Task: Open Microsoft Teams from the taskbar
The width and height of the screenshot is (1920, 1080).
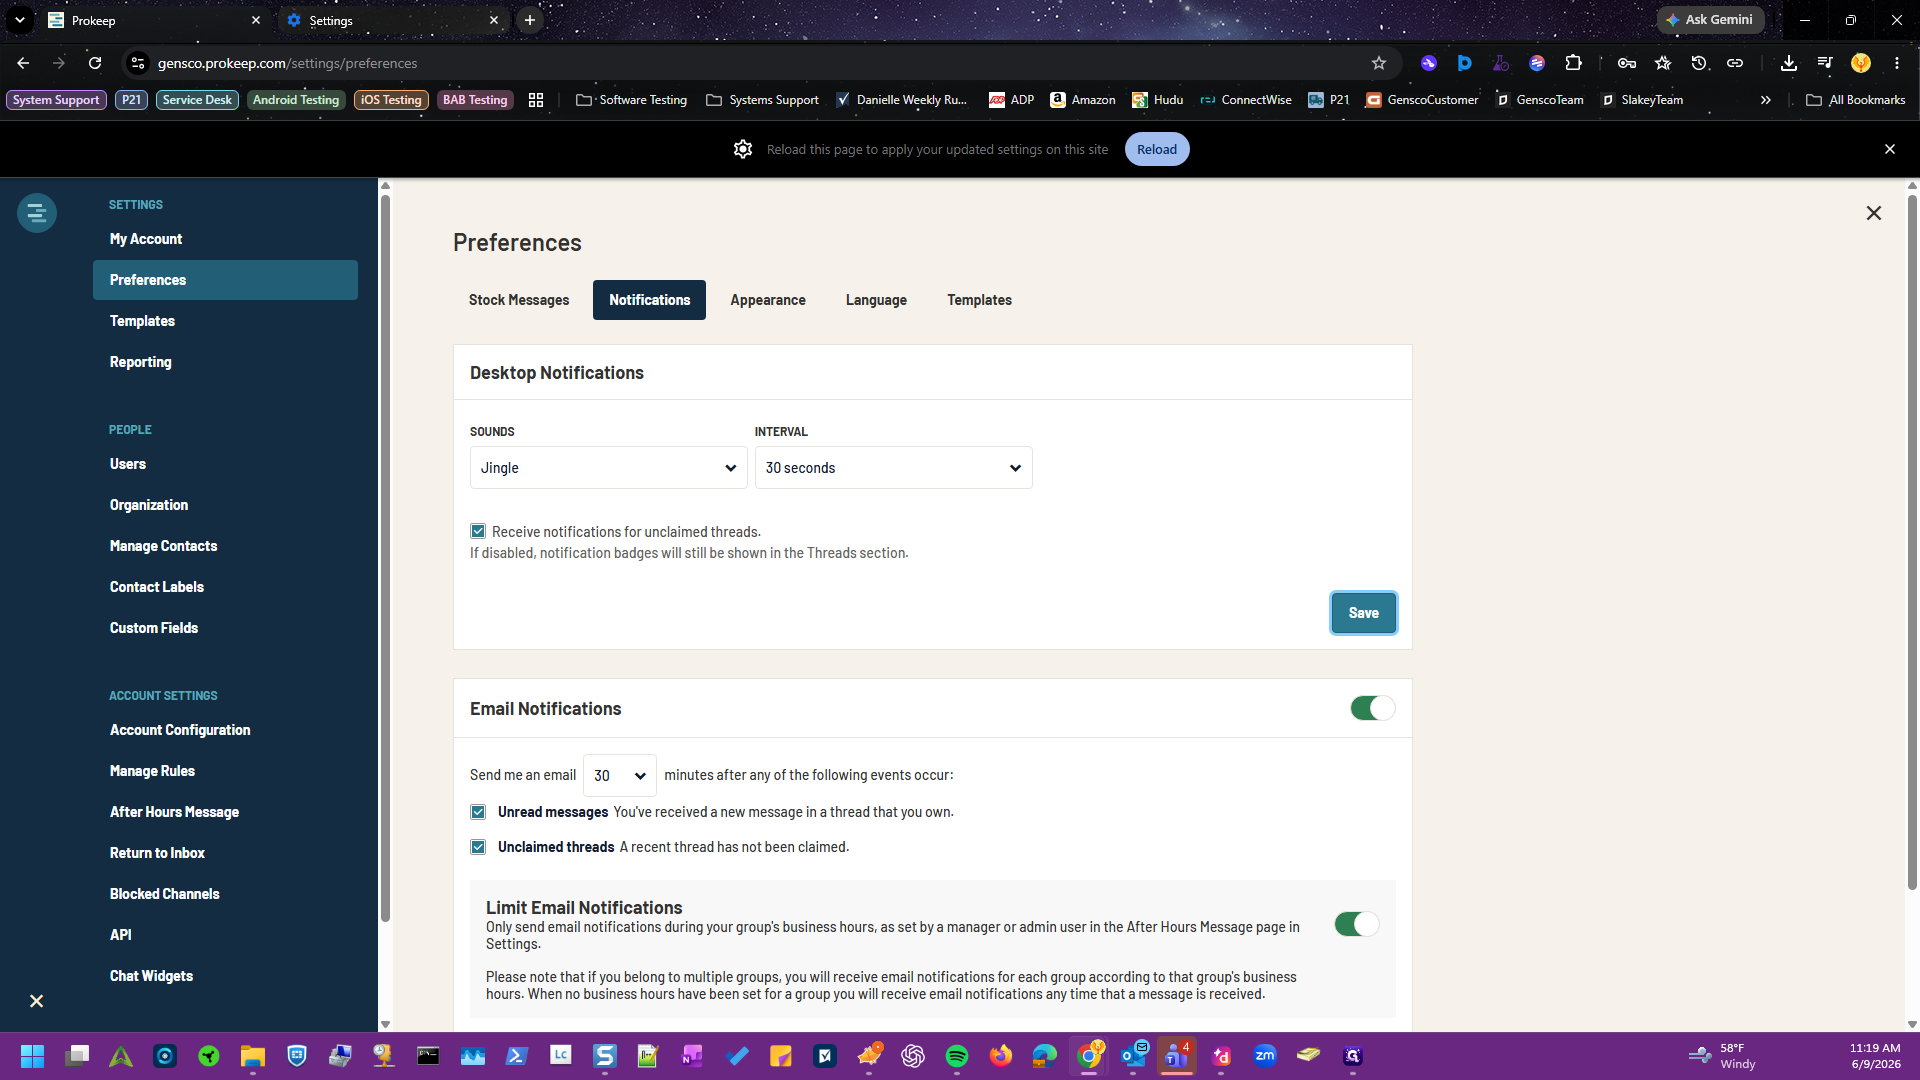Action: (1177, 1056)
